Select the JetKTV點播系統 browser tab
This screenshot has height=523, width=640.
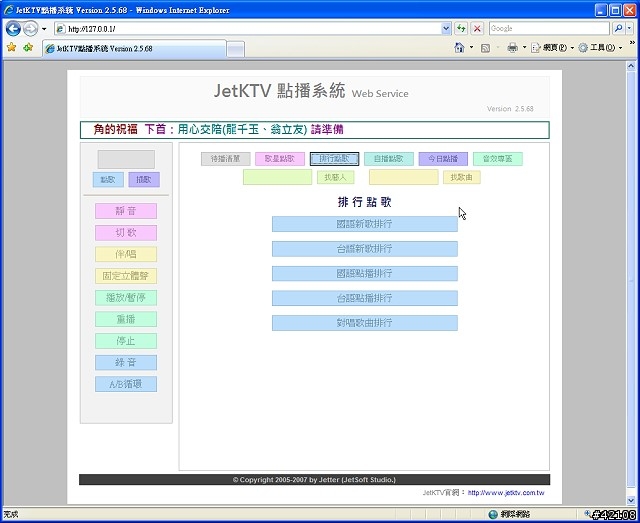click(134, 49)
